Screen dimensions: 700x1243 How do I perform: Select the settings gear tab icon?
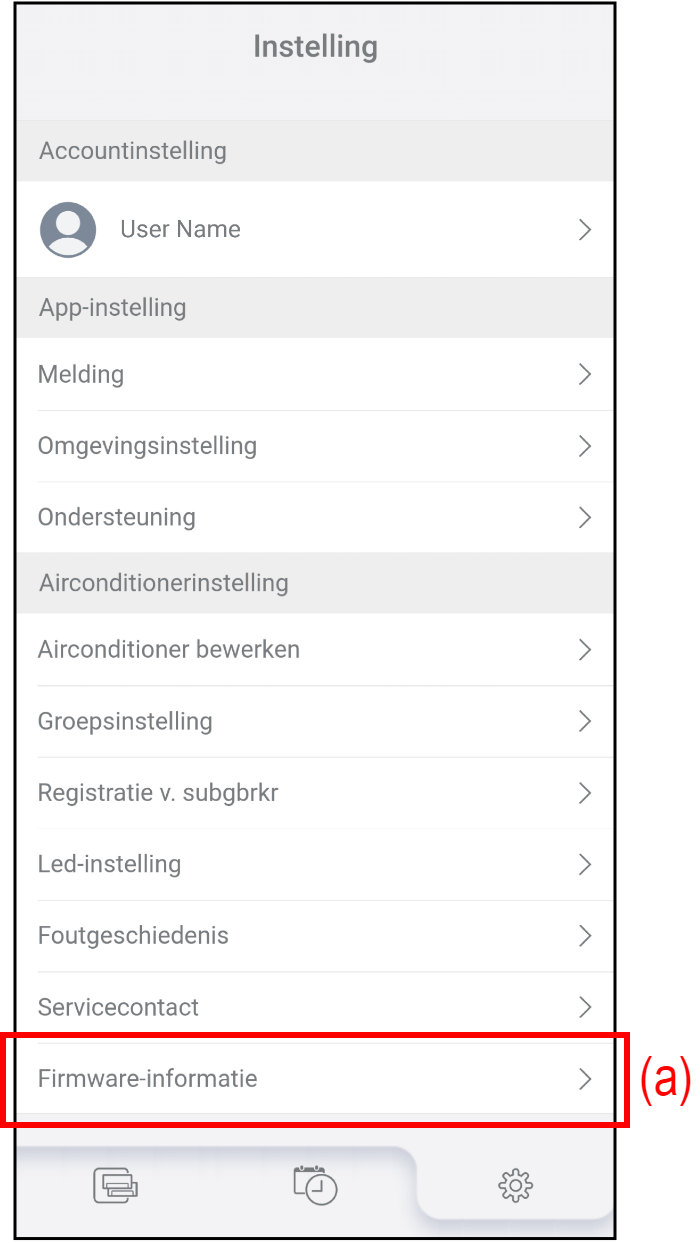515,1186
